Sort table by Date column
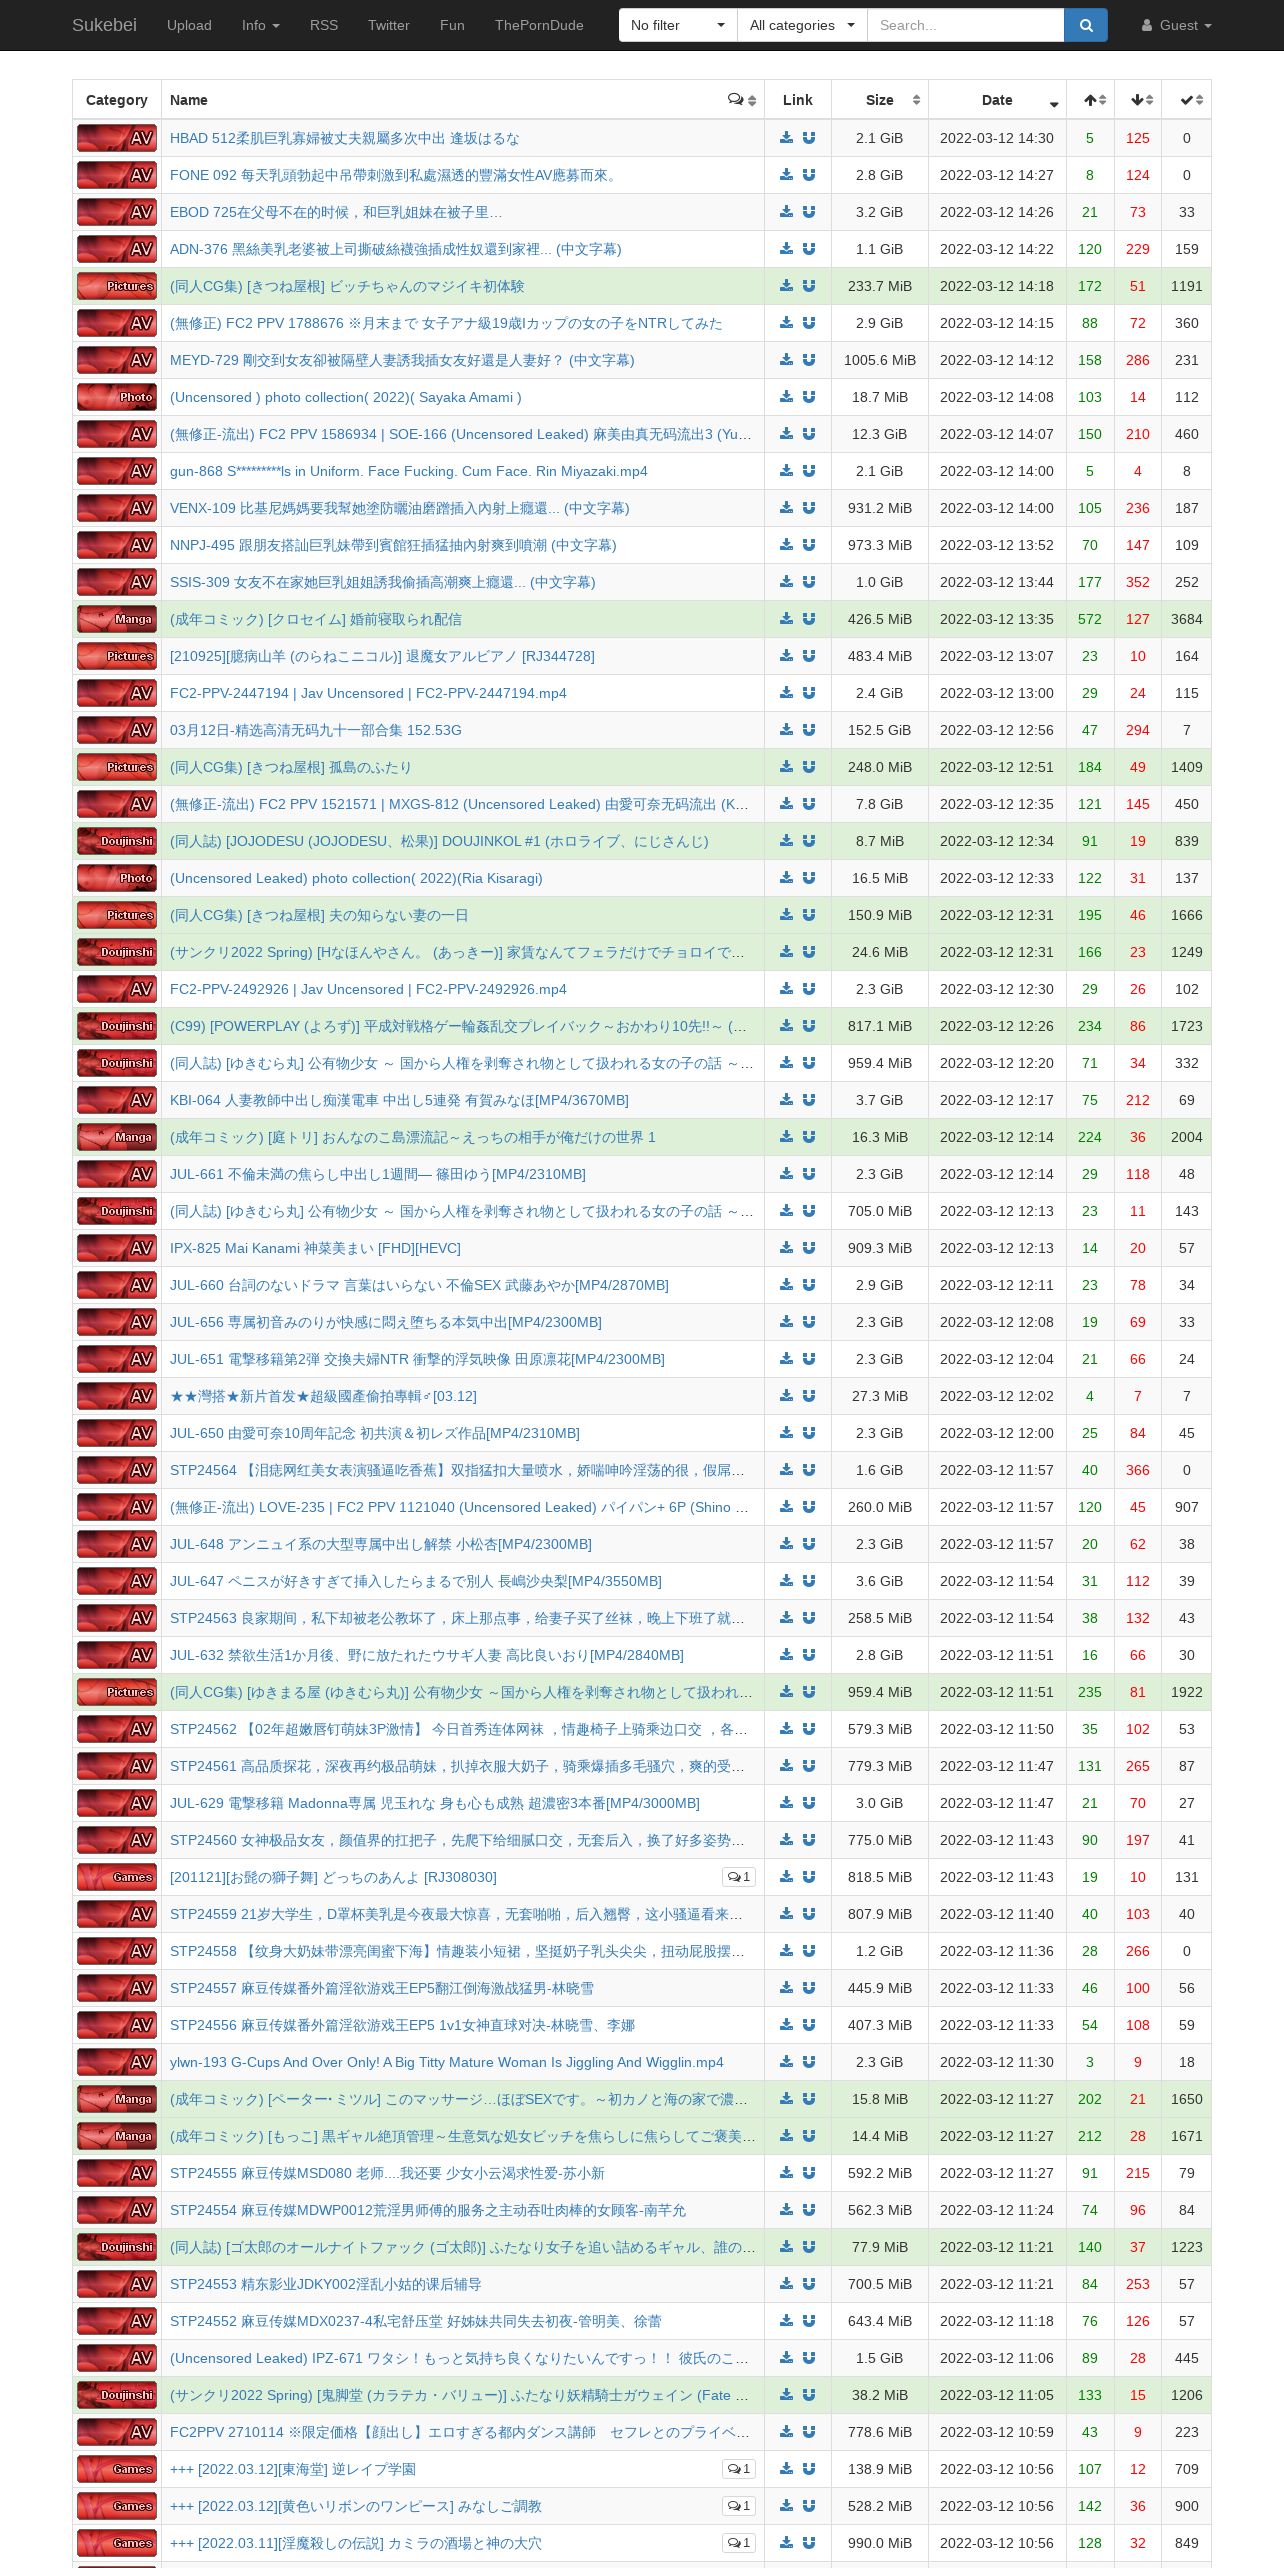The height and width of the screenshot is (2568, 1284). coord(997,100)
